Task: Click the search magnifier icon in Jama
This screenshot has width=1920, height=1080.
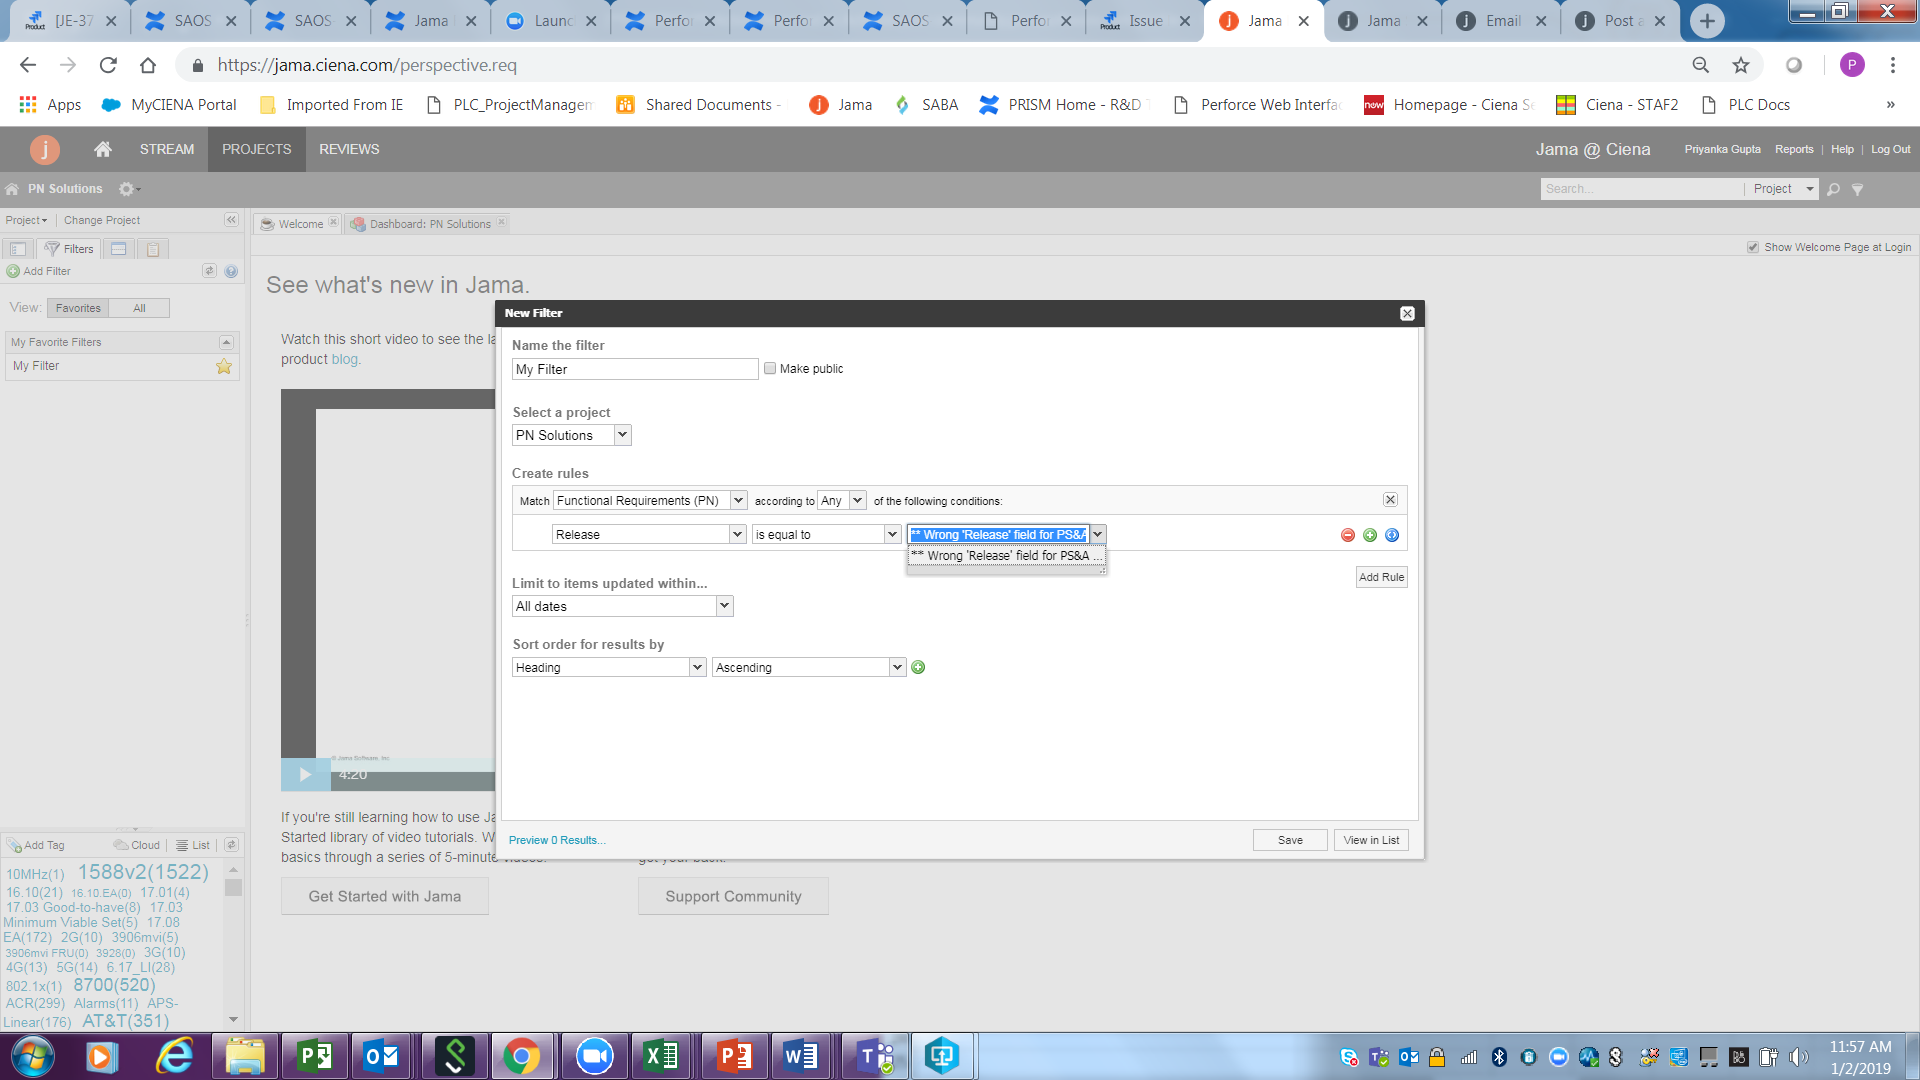Action: click(1833, 189)
